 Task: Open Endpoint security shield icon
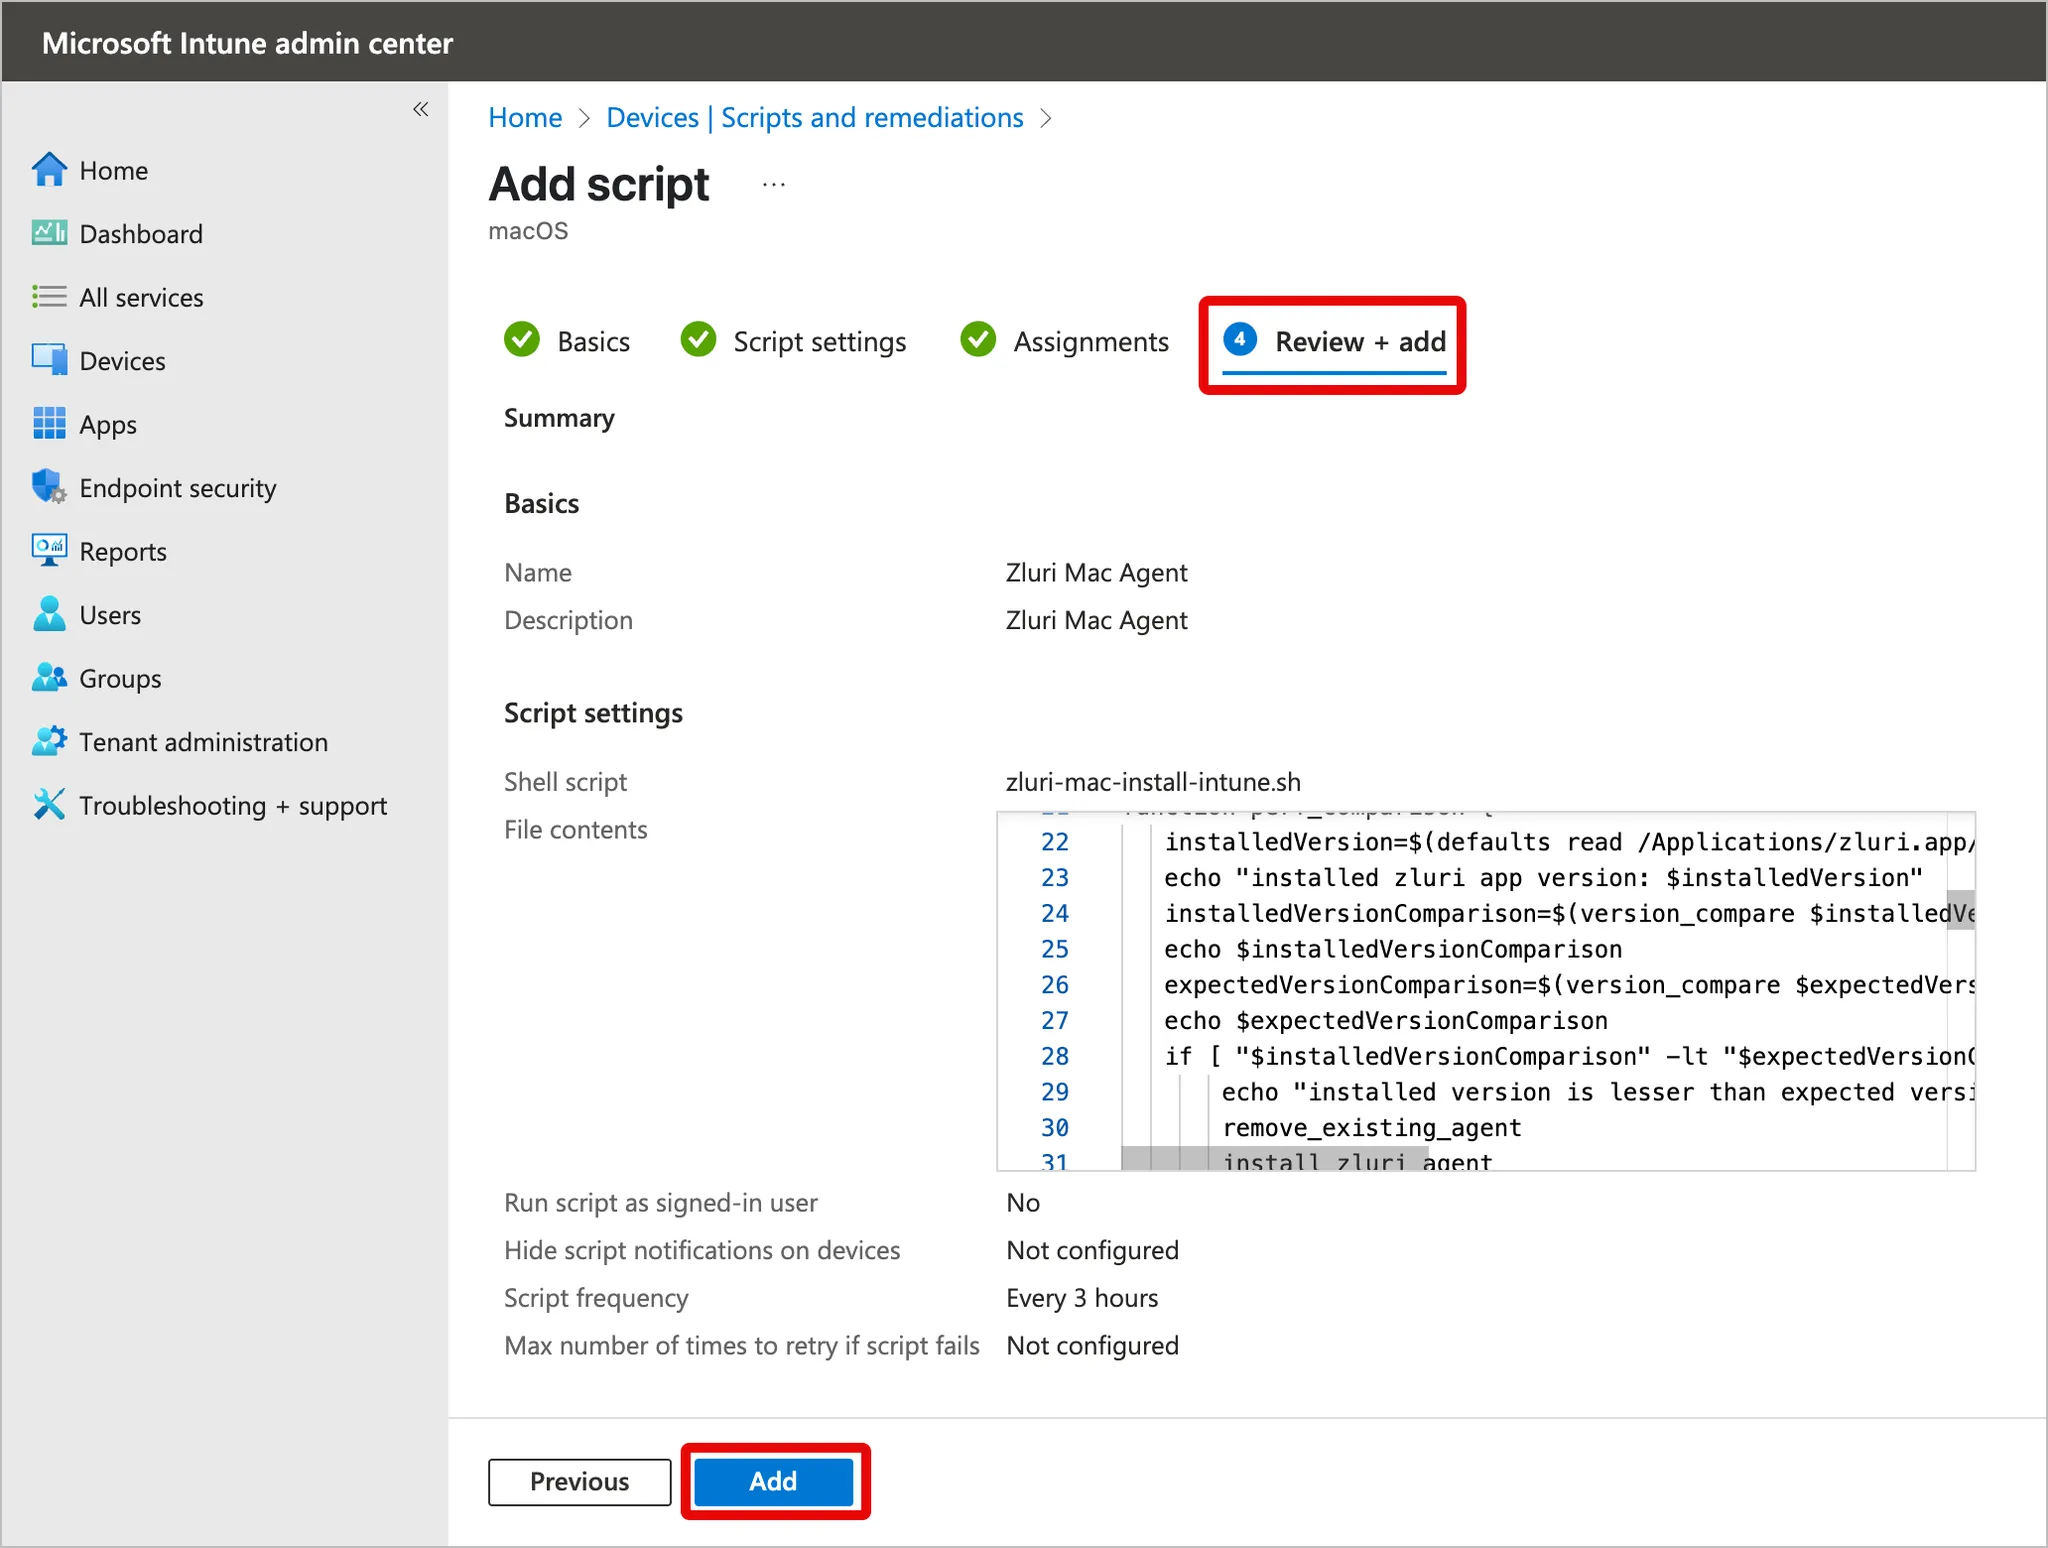pos(49,487)
